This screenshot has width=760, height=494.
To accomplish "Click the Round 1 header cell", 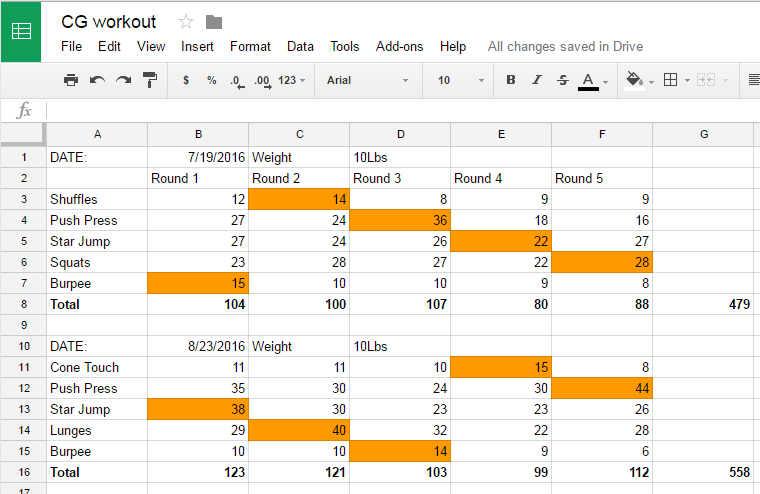I will coord(198,178).
